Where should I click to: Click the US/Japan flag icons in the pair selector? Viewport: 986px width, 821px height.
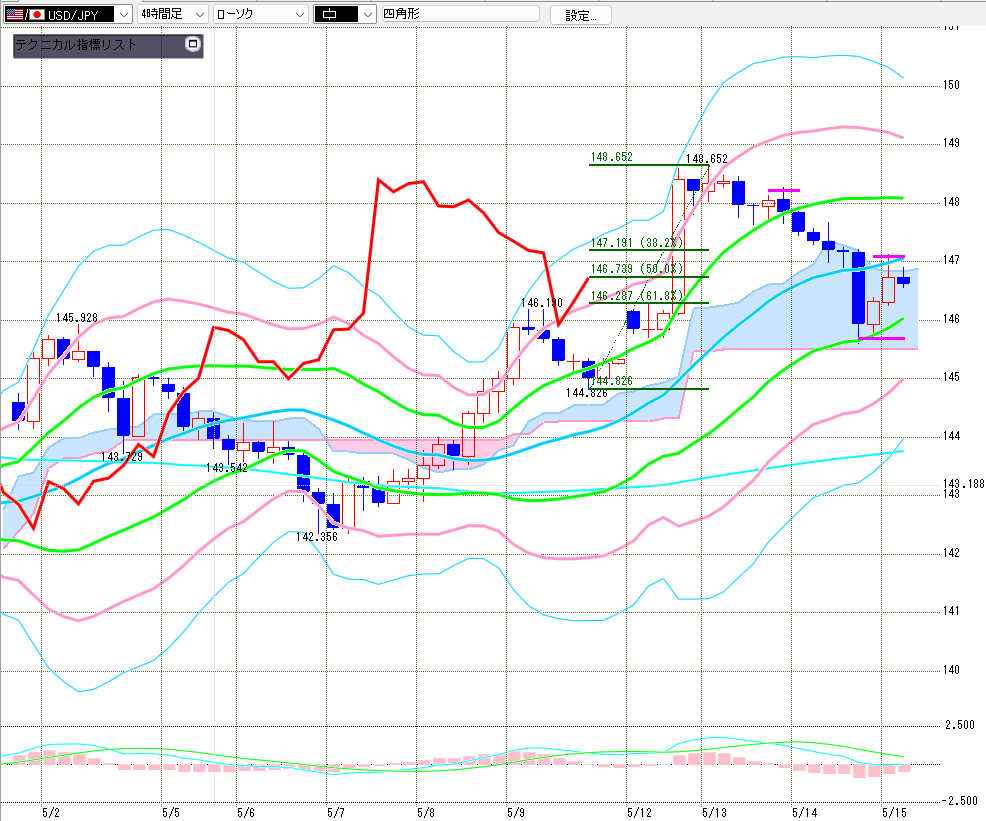pyautogui.click(x=25, y=14)
